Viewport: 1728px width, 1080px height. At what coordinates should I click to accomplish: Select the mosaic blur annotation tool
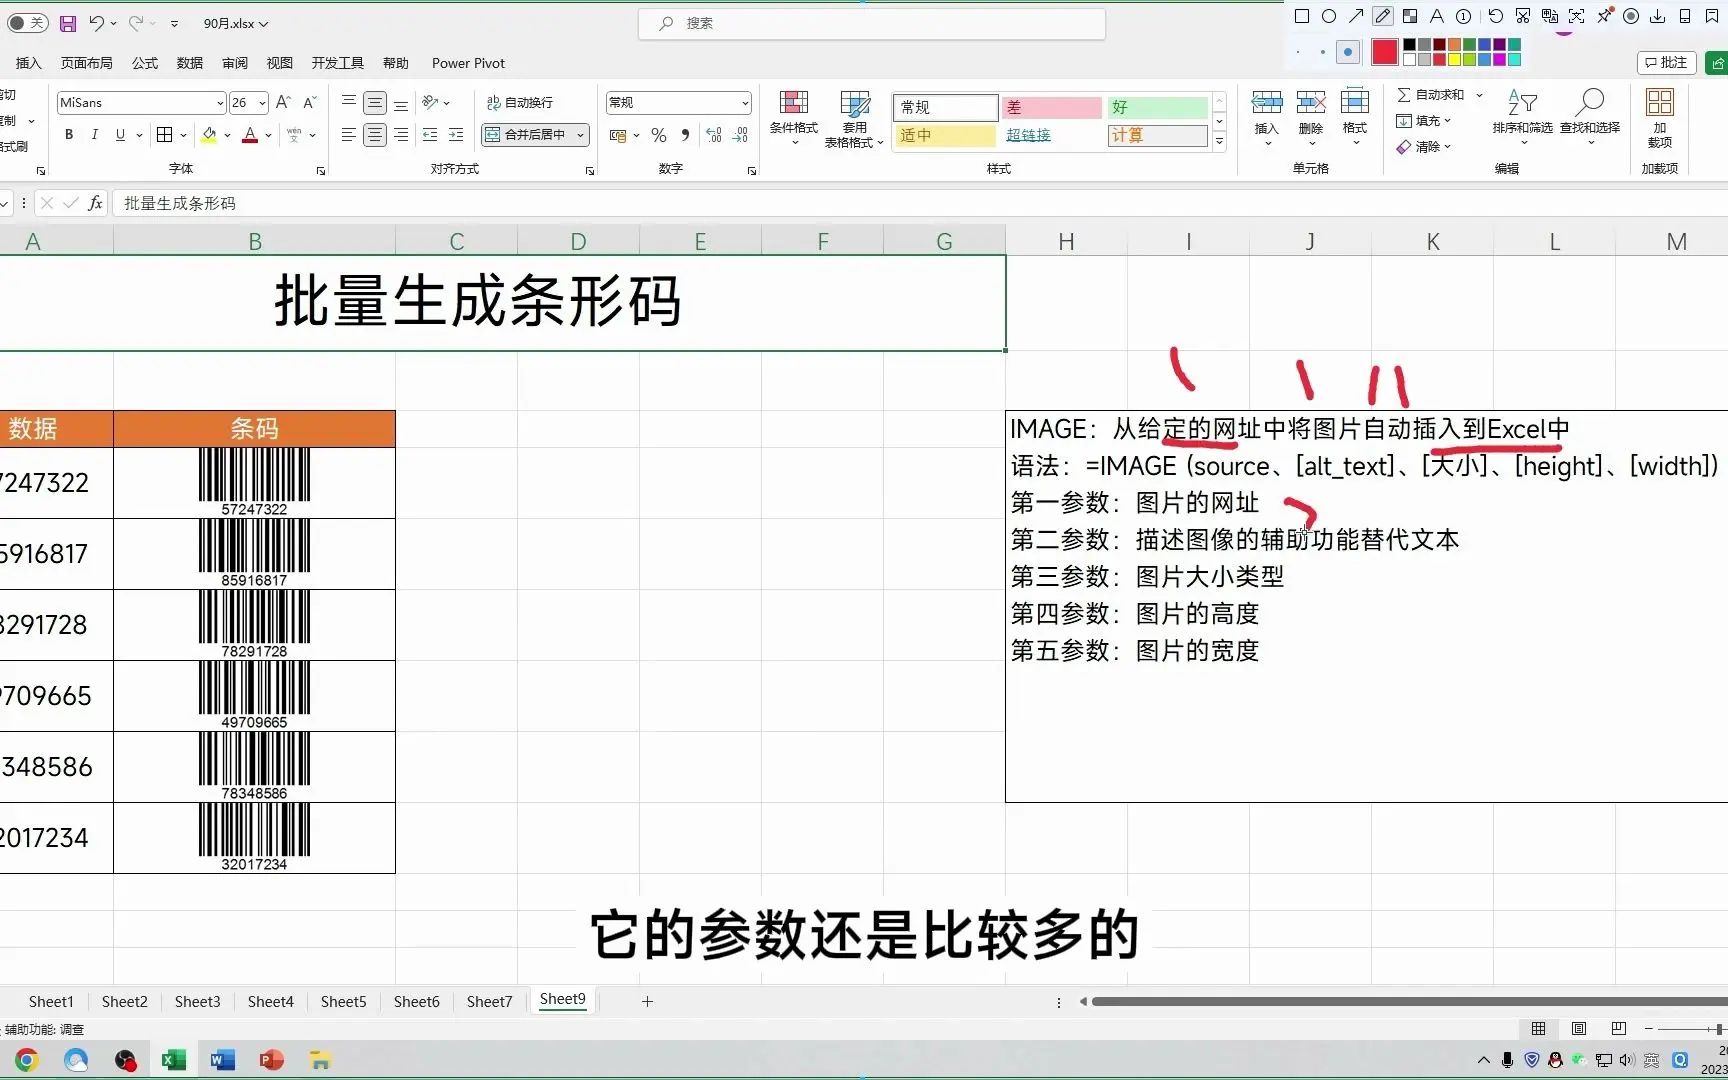point(1410,16)
